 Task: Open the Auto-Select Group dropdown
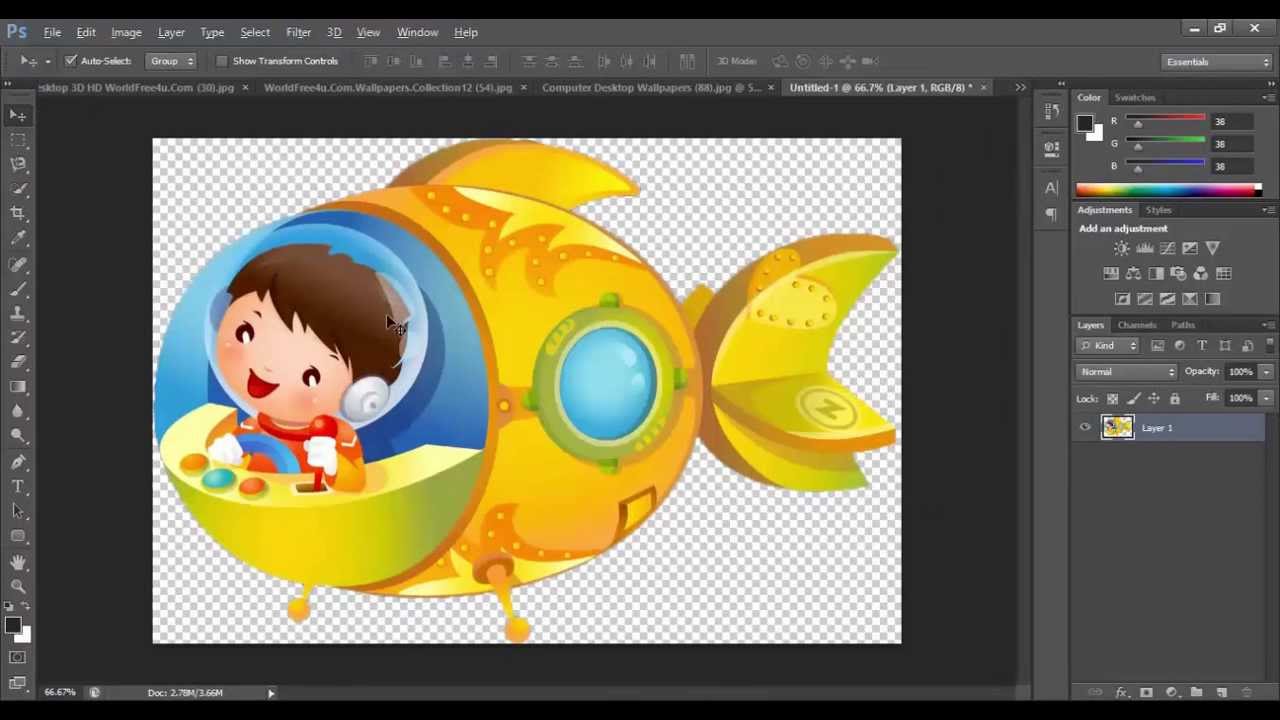[x=172, y=61]
